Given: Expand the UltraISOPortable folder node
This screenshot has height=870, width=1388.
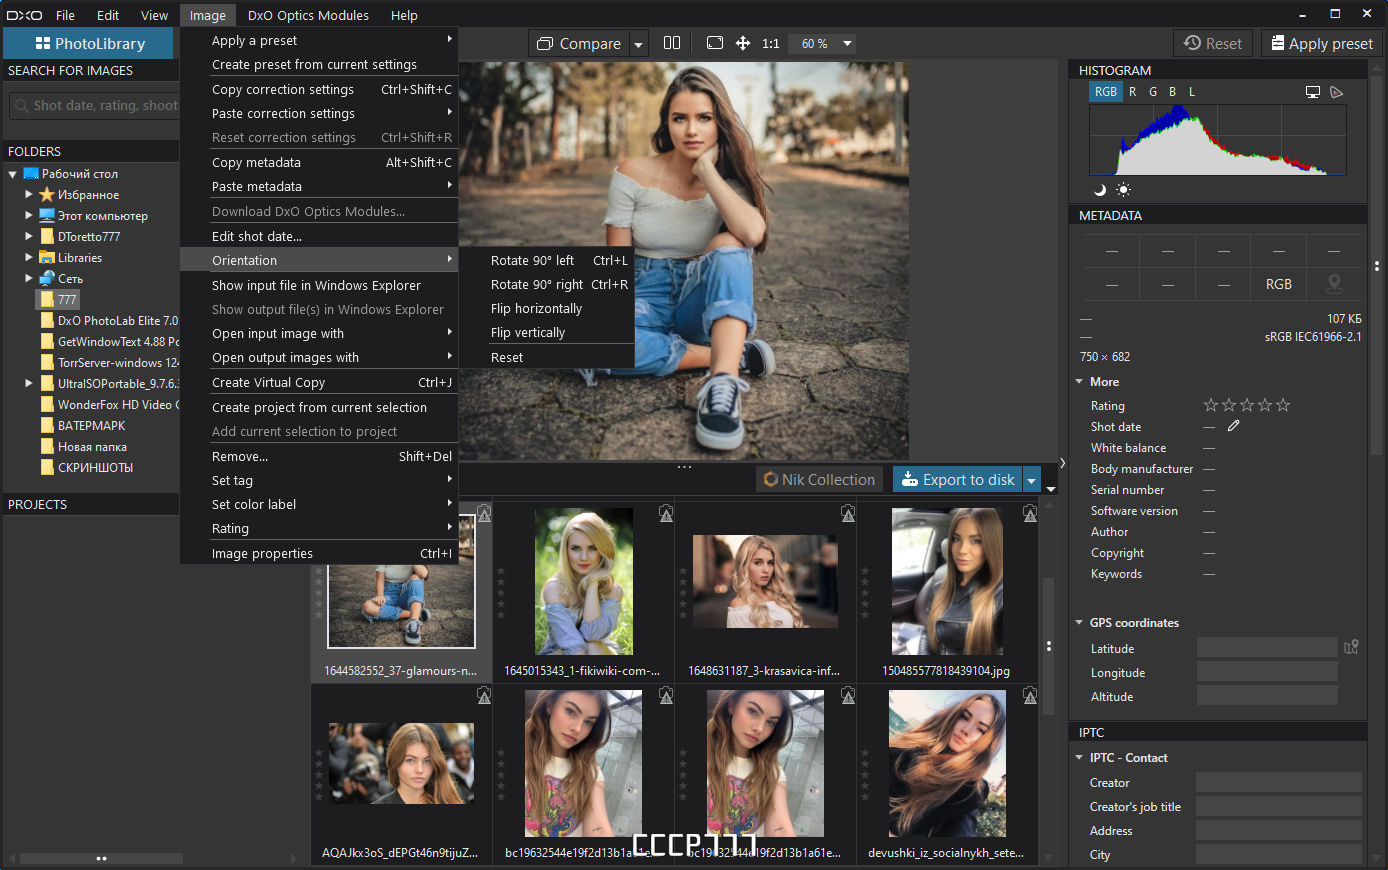Looking at the screenshot, I should pyautogui.click(x=29, y=383).
